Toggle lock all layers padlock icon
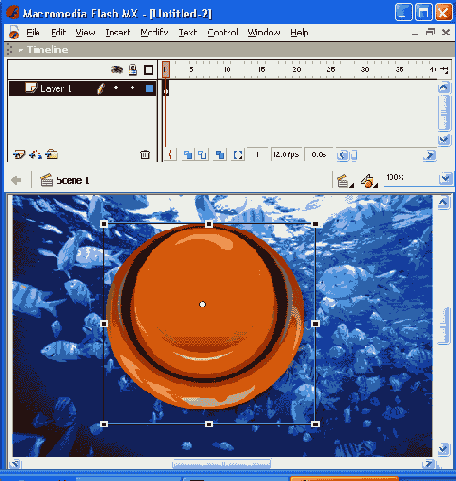The image size is (456, 481). click(133, 70)
